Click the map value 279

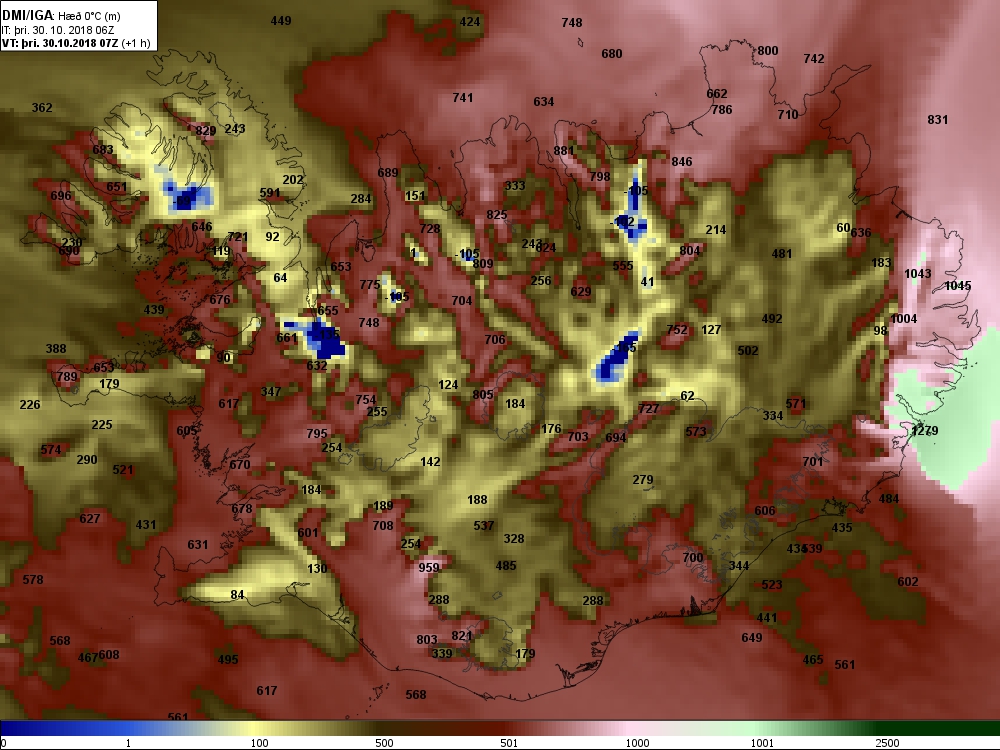coord(643,480)
